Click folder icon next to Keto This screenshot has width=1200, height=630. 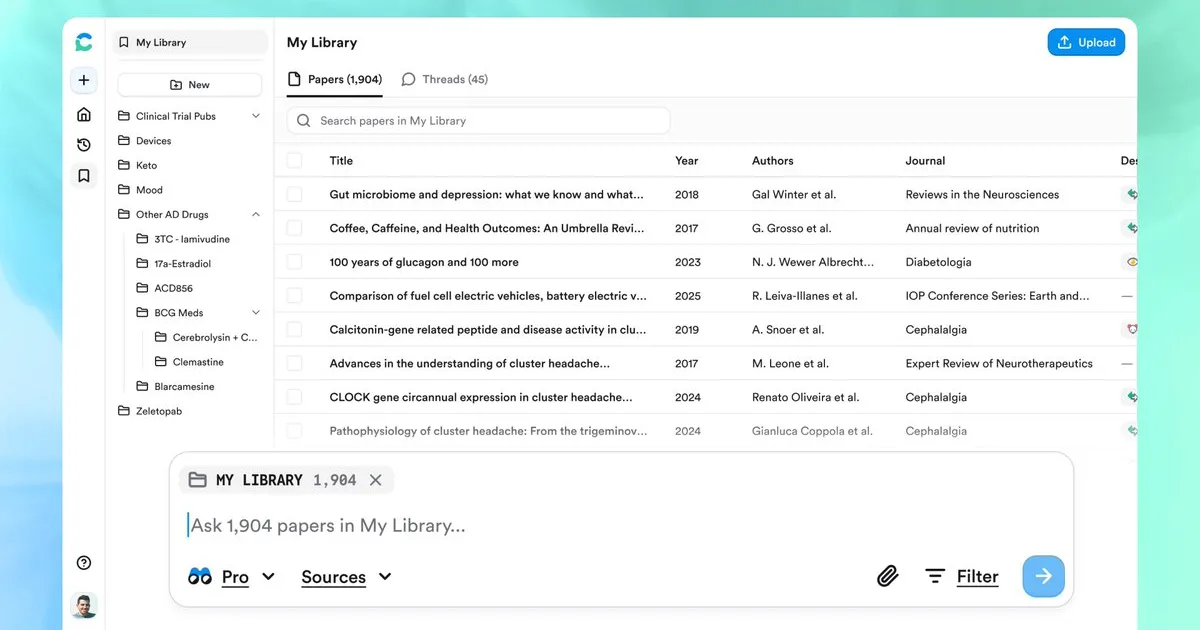click(124, 165)
